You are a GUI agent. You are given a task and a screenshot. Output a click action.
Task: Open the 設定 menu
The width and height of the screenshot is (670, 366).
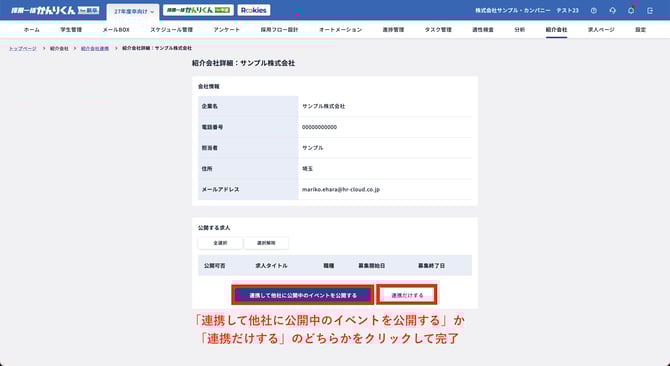641,30
